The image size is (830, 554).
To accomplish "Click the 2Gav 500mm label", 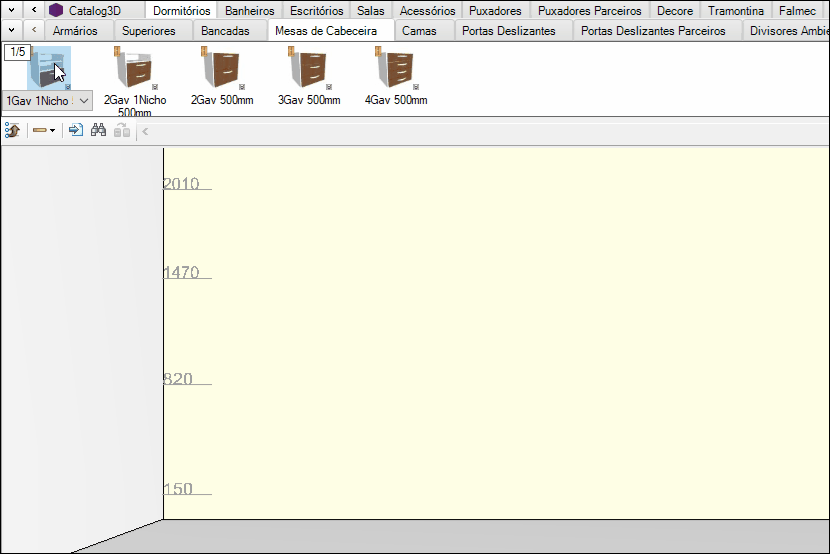I will [222, 100].
